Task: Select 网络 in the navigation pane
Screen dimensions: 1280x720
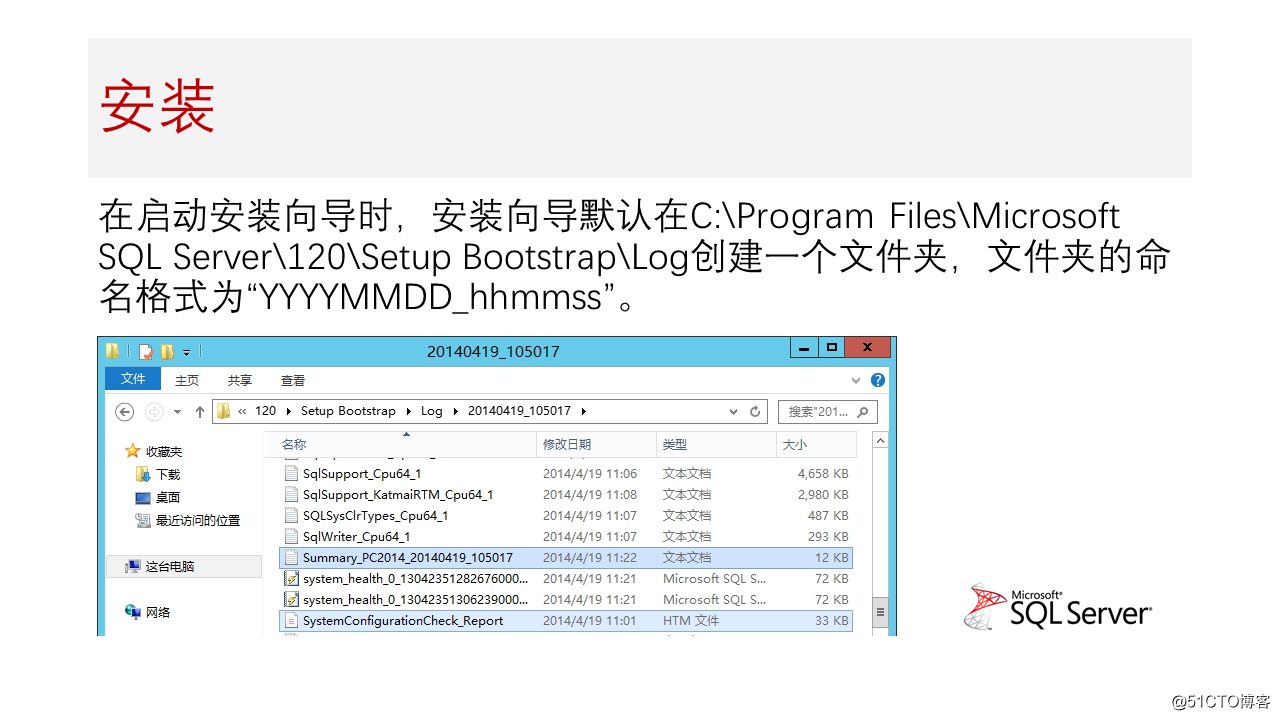Action: pos(158,611)
